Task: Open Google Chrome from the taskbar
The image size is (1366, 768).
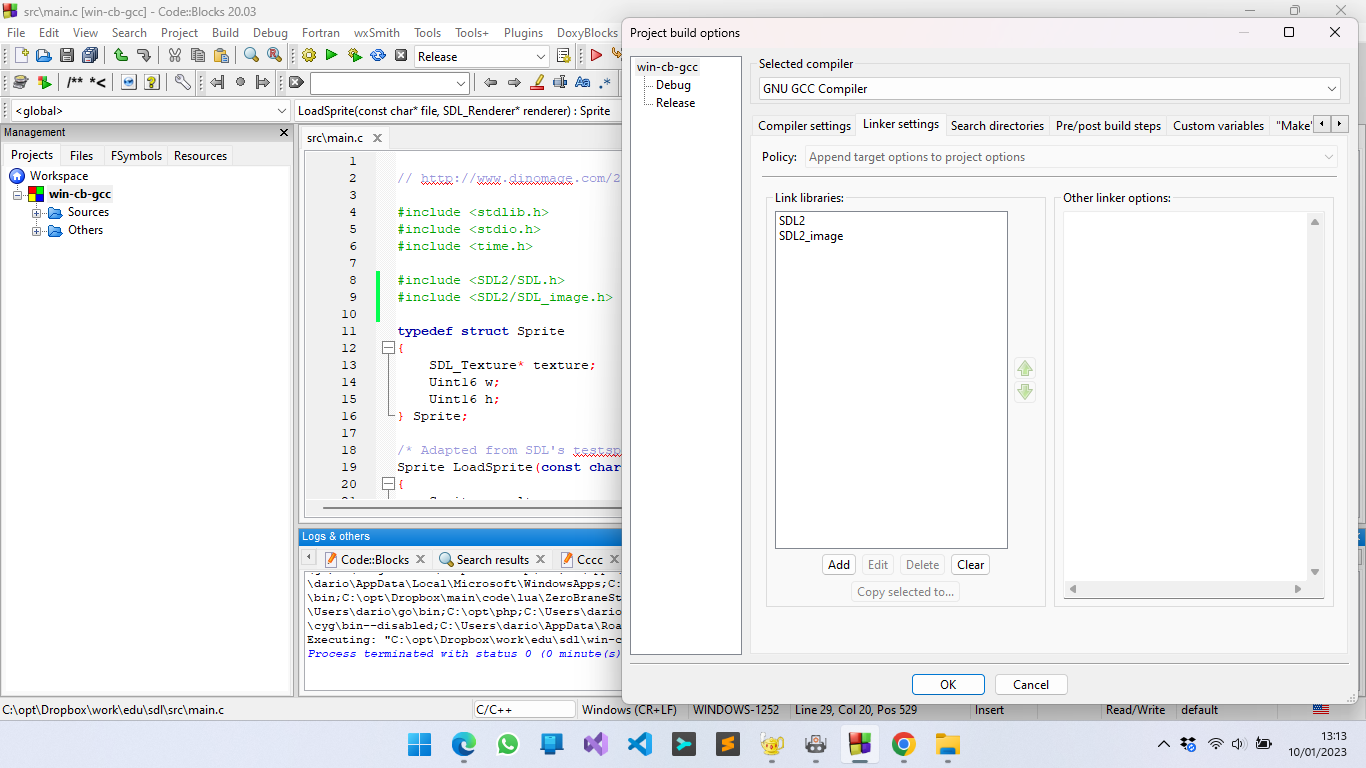Action: (903, 744)
